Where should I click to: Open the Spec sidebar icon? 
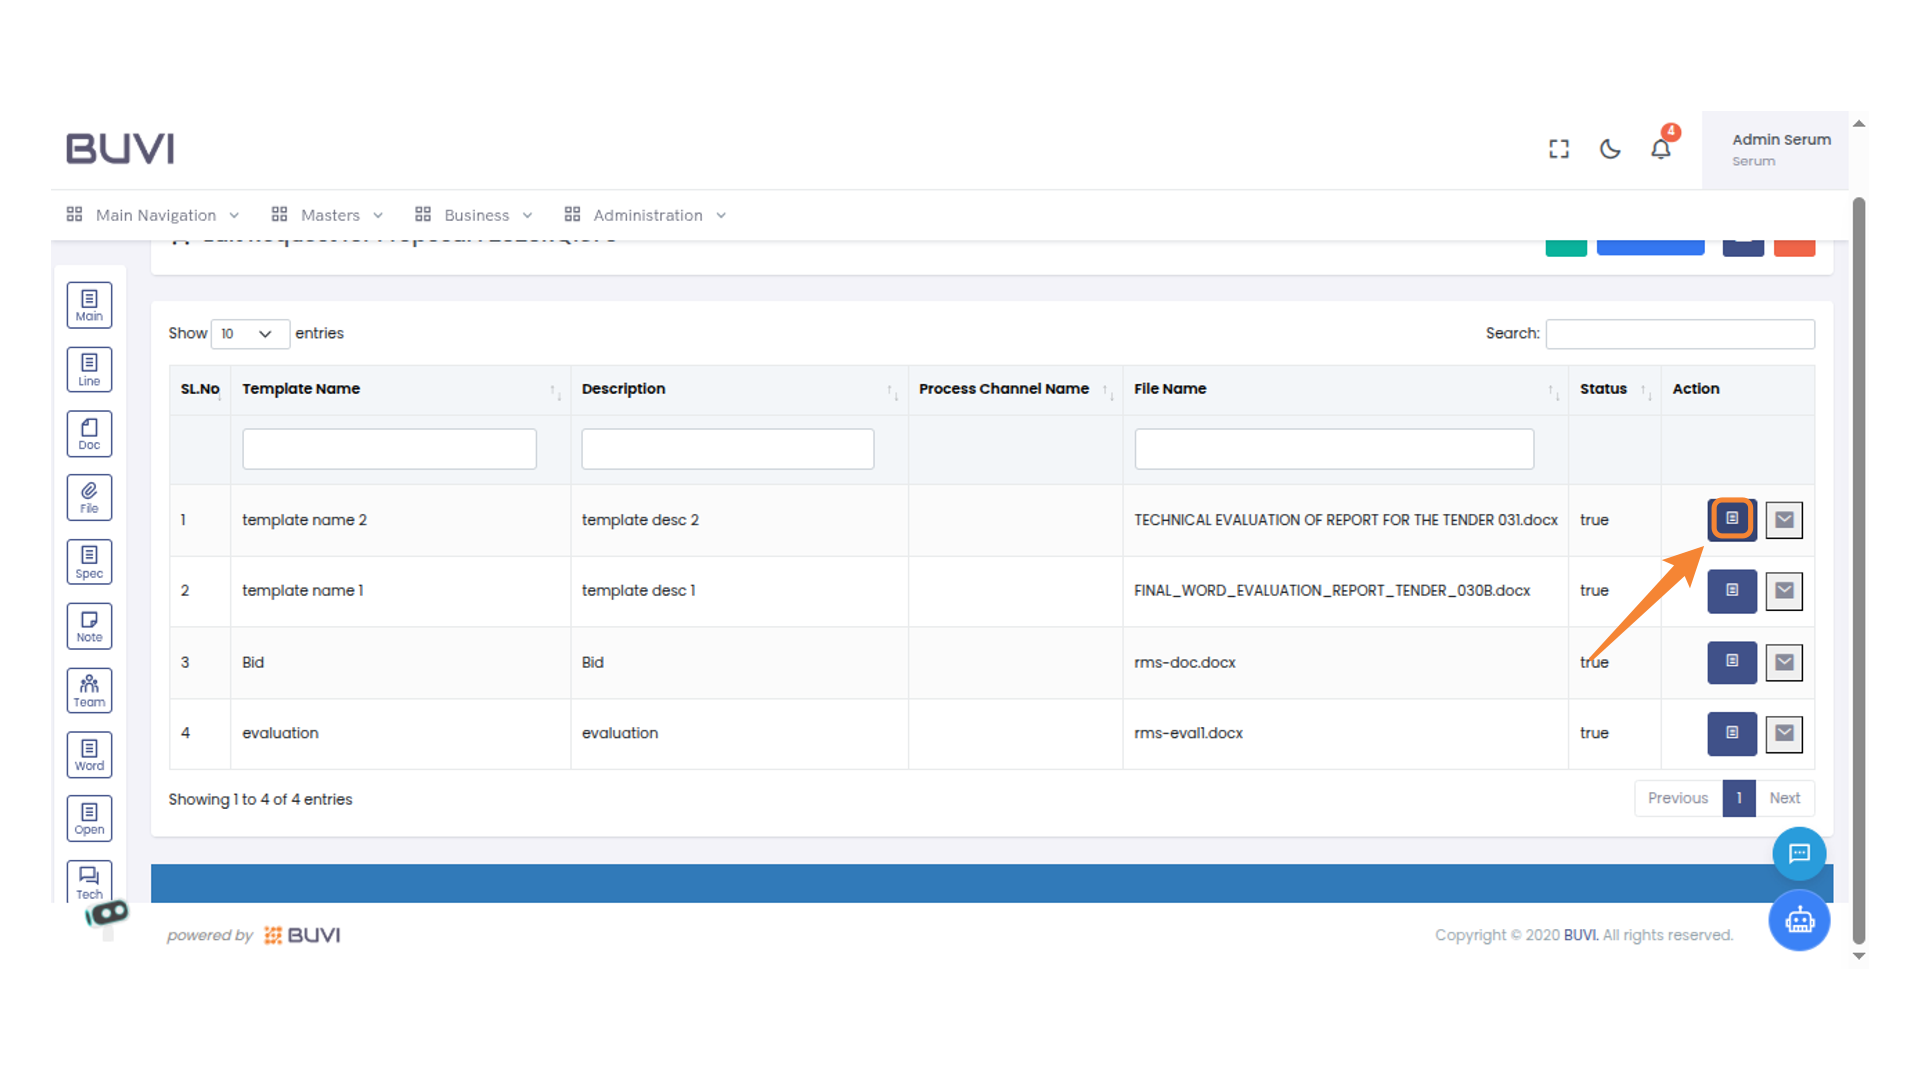[x=89, y=562]
